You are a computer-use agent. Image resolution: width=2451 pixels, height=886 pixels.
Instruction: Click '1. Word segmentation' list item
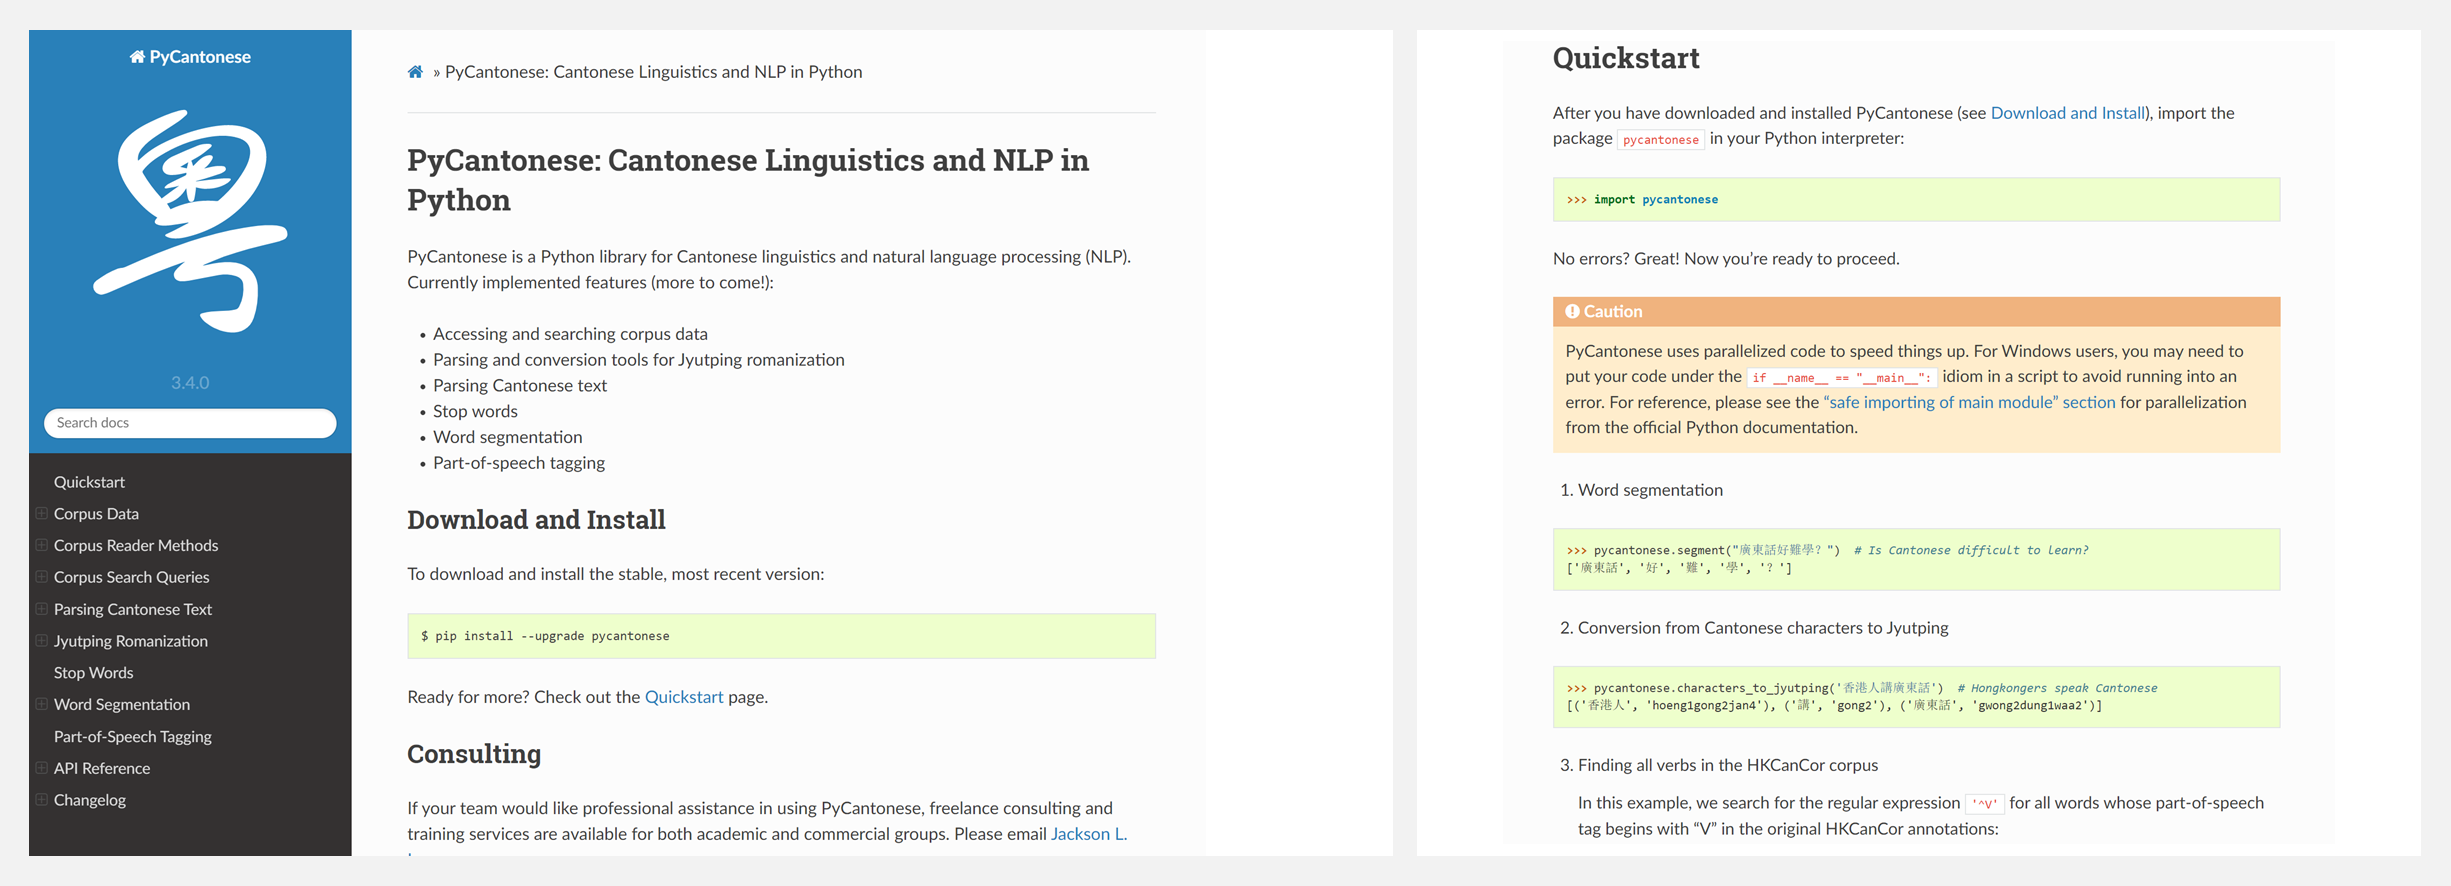(1641, 490)
